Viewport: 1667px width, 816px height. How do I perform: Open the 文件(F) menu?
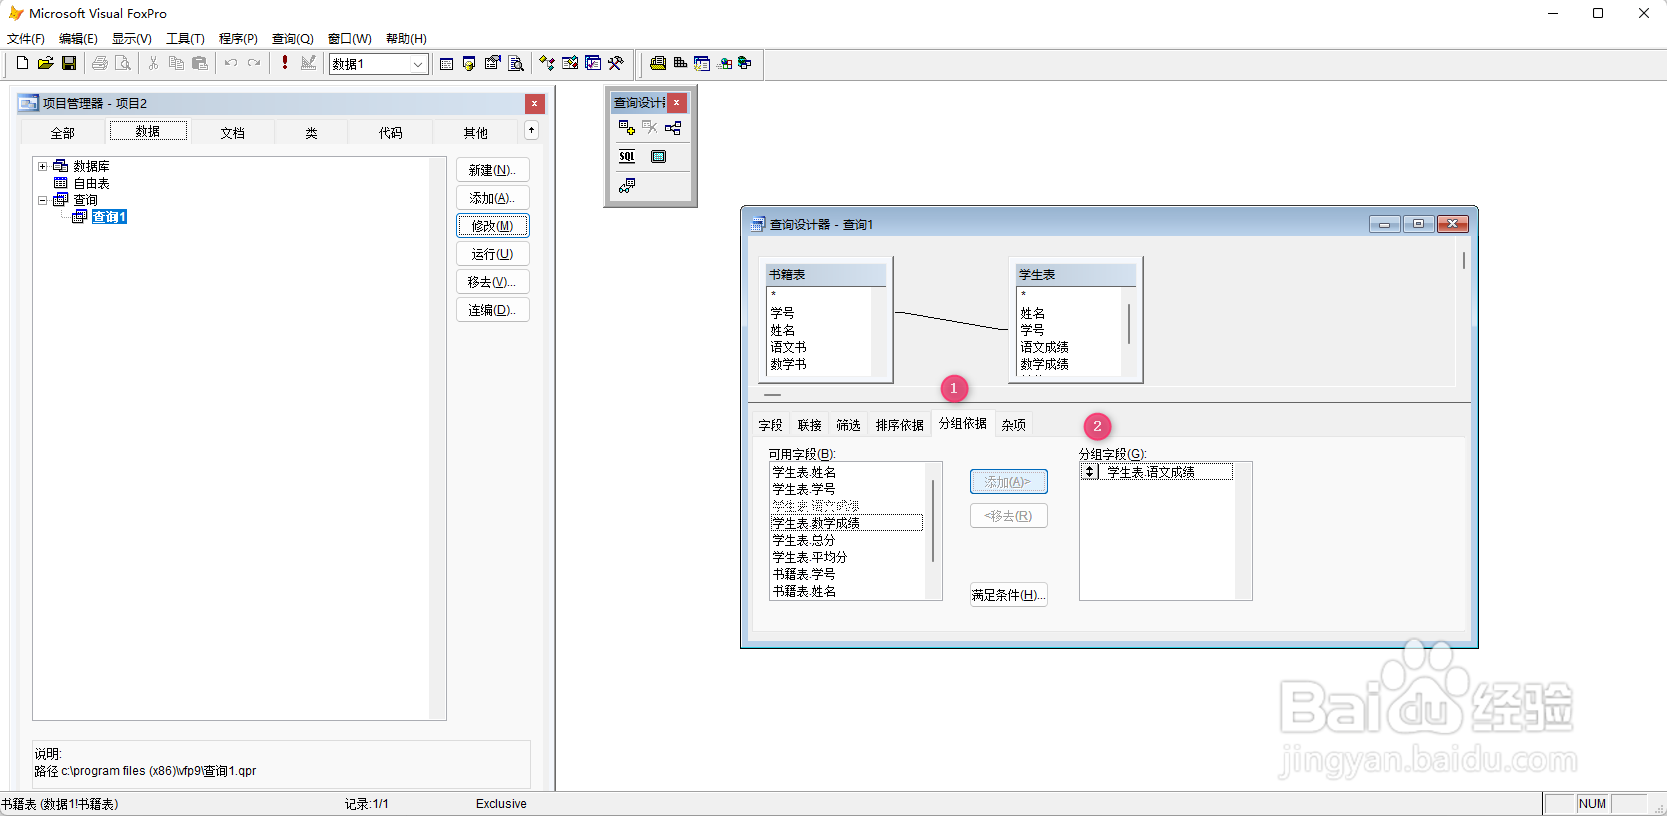[x=26, y=39]
